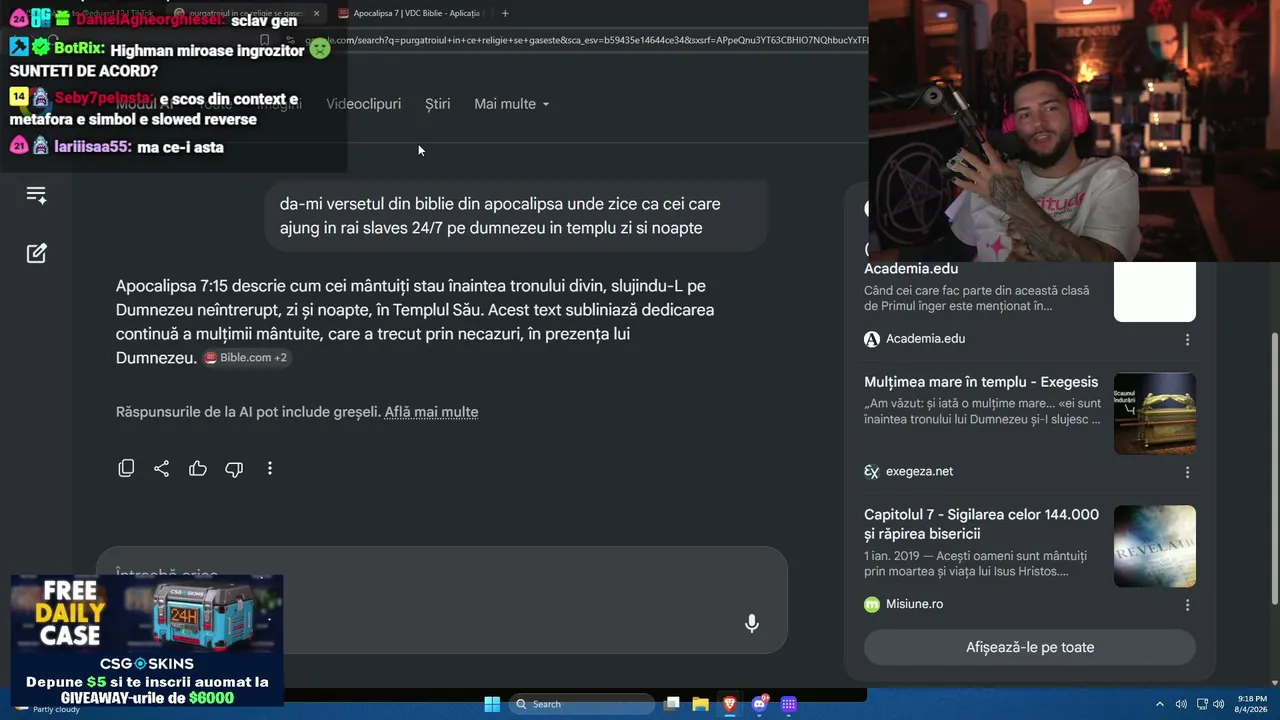Screen dimensions: 1280x720
Task: Share the AI answer
Action: [x=162, y=468]
